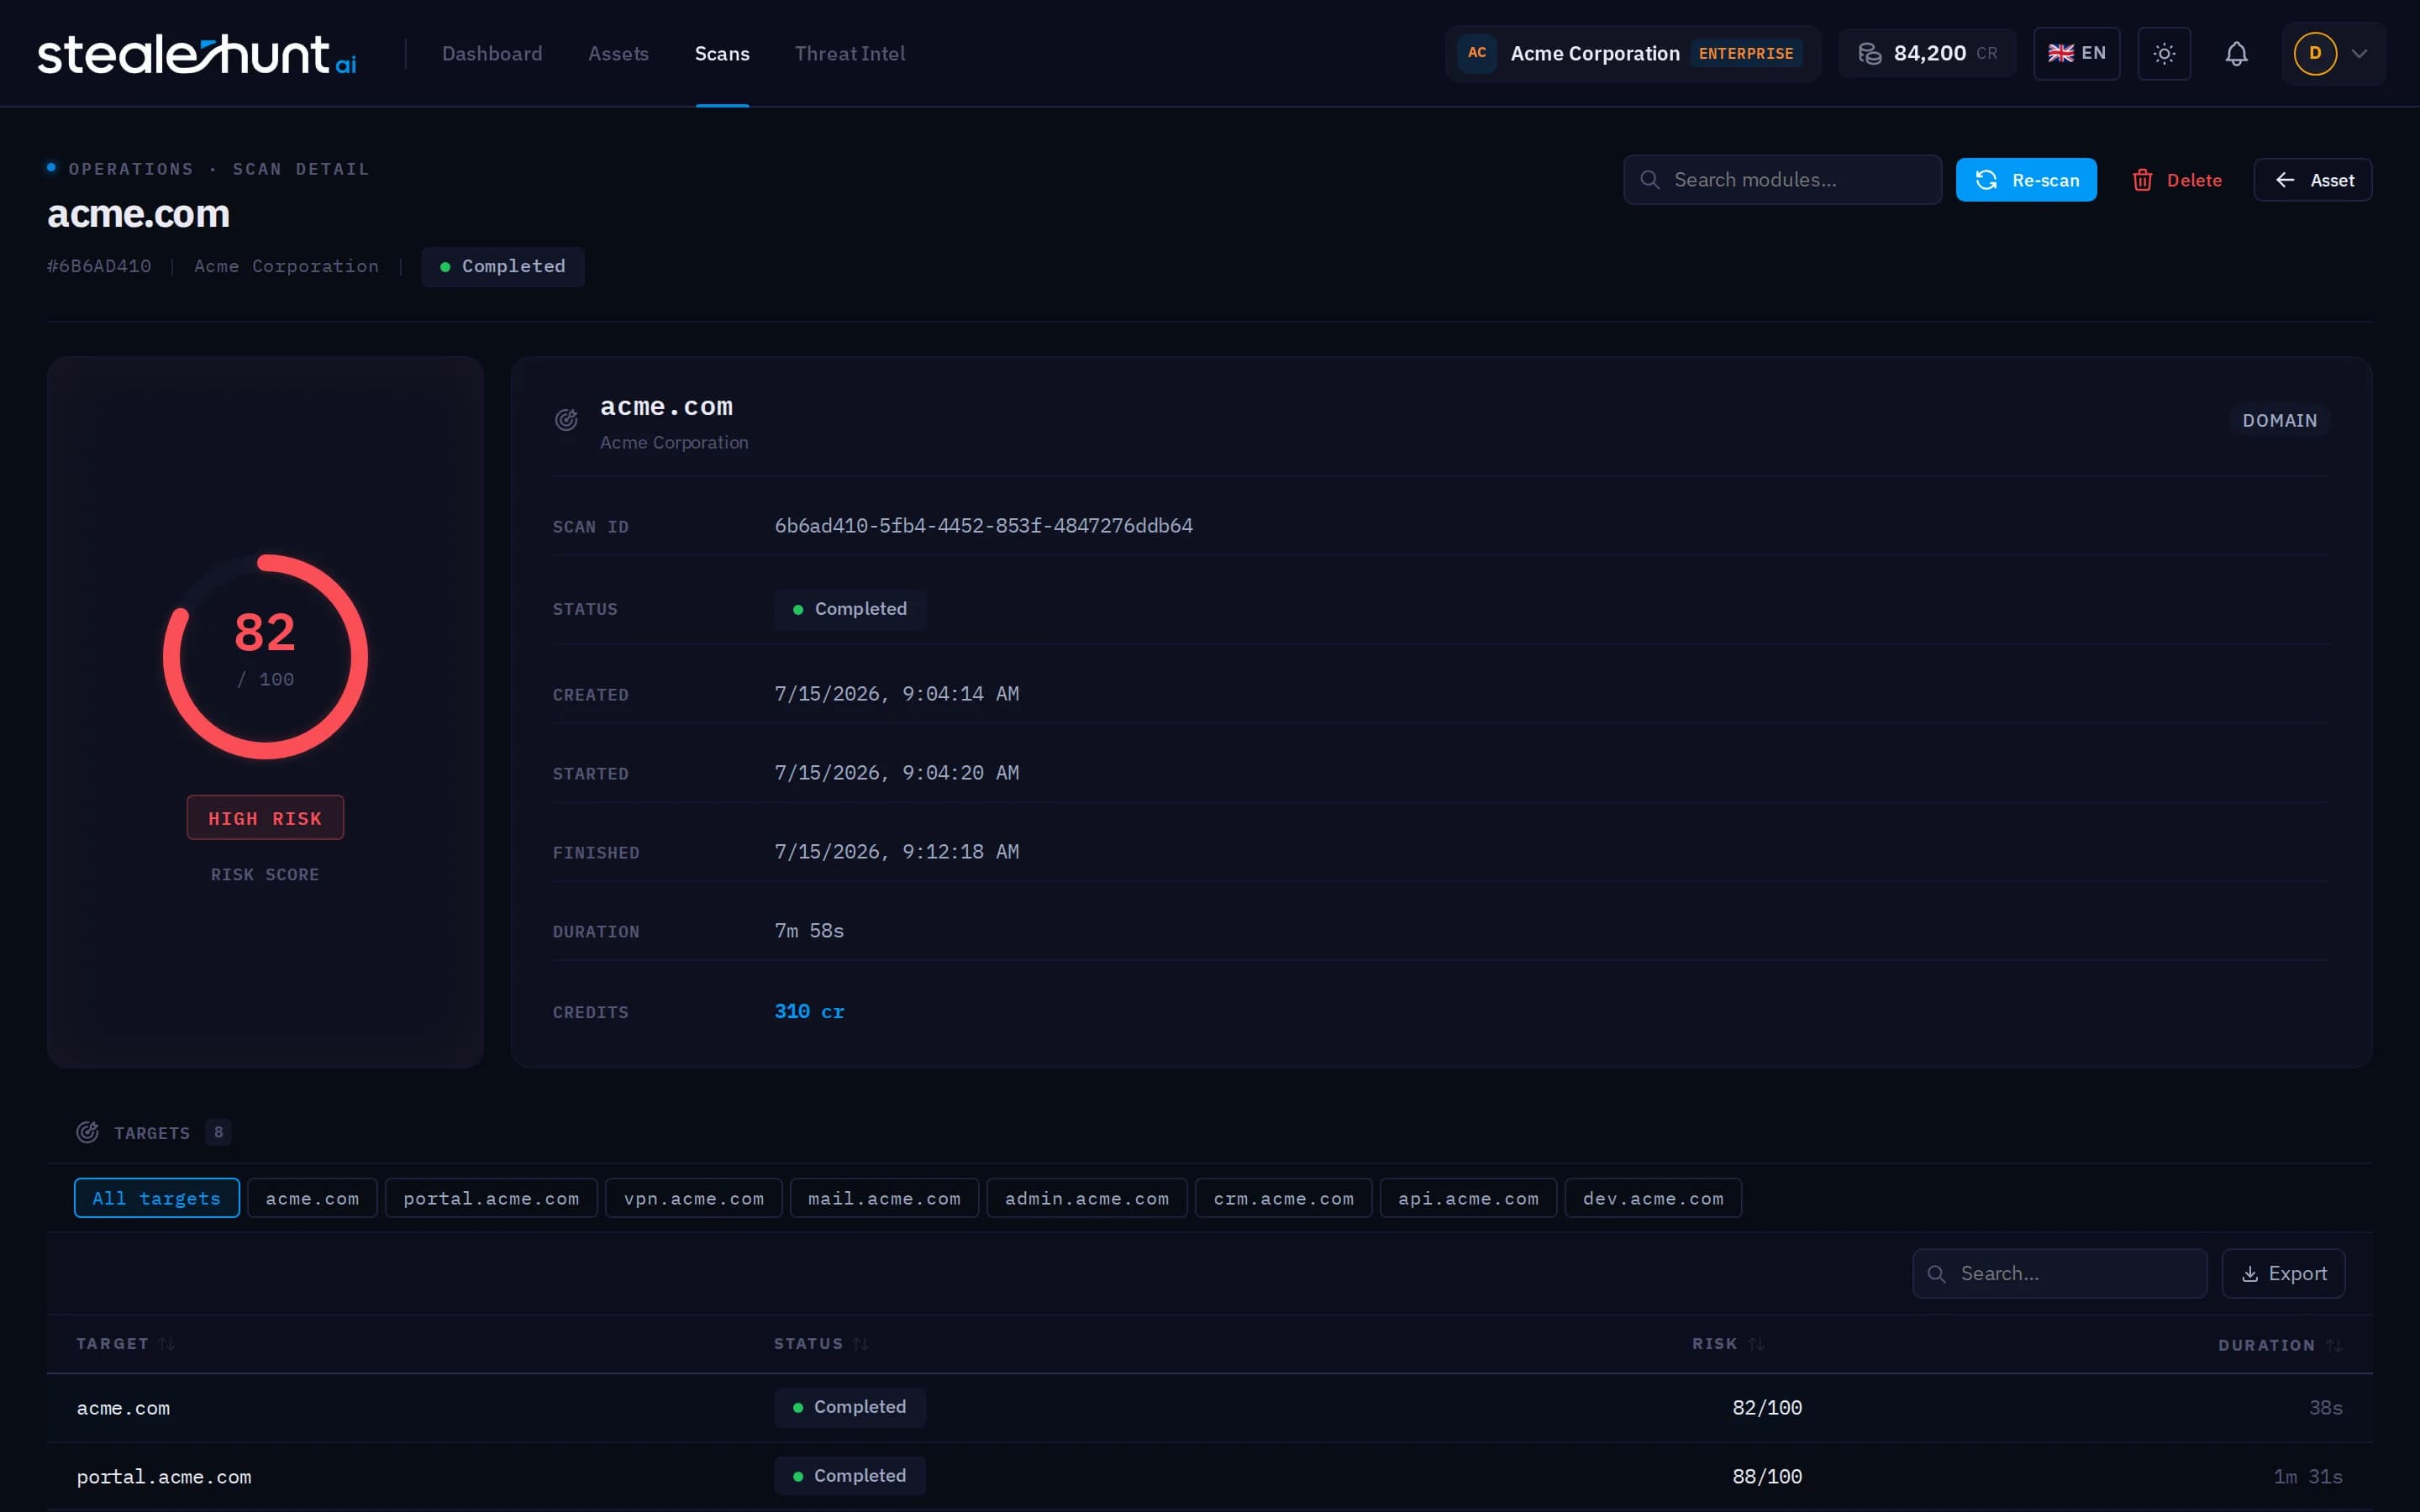This screenshot has height=1512, width=2420.
Task: Click the 310 cr credits value
Action: [809, 1012]
